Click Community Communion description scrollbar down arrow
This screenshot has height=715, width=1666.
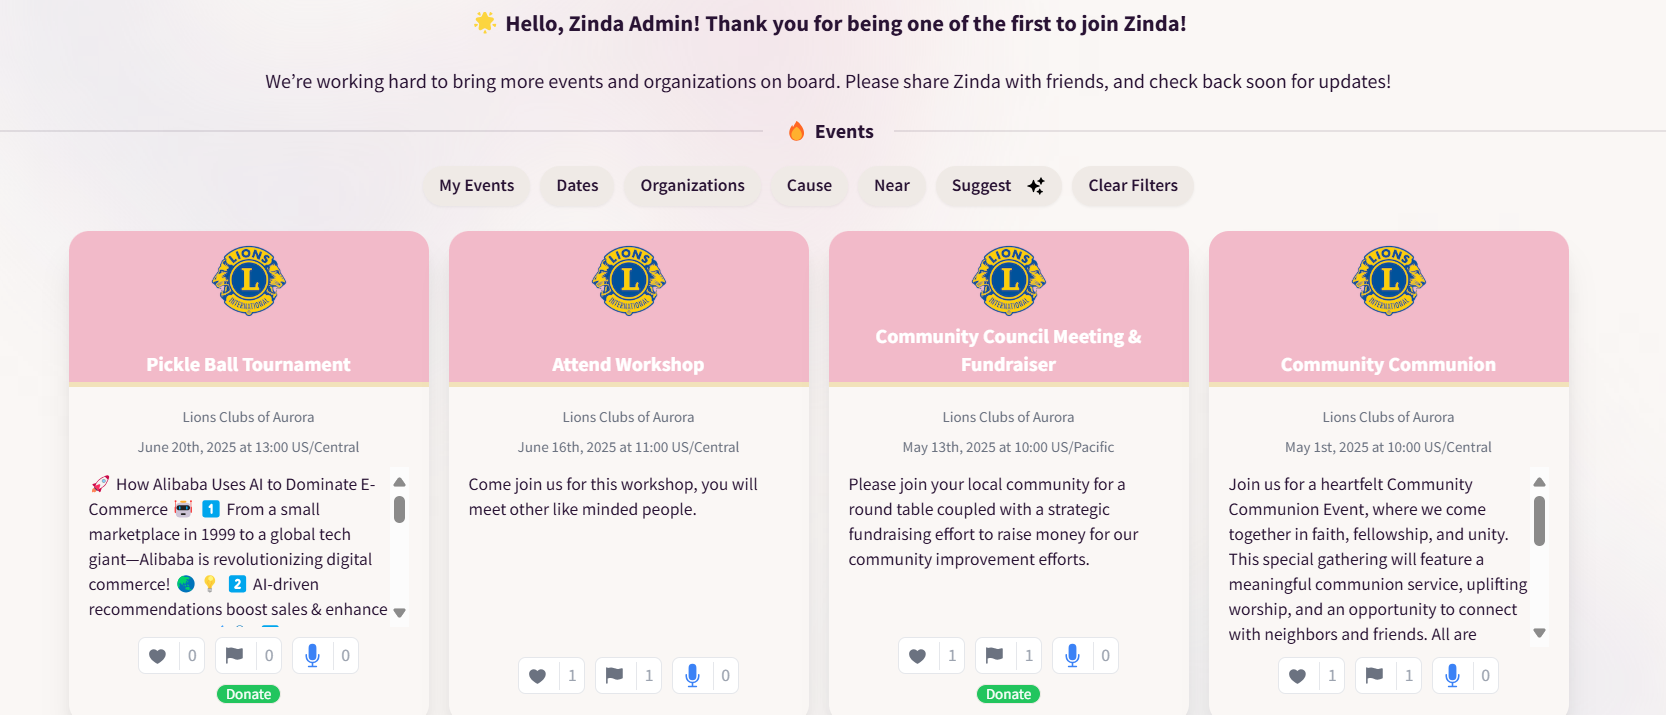pos(1539,633)
